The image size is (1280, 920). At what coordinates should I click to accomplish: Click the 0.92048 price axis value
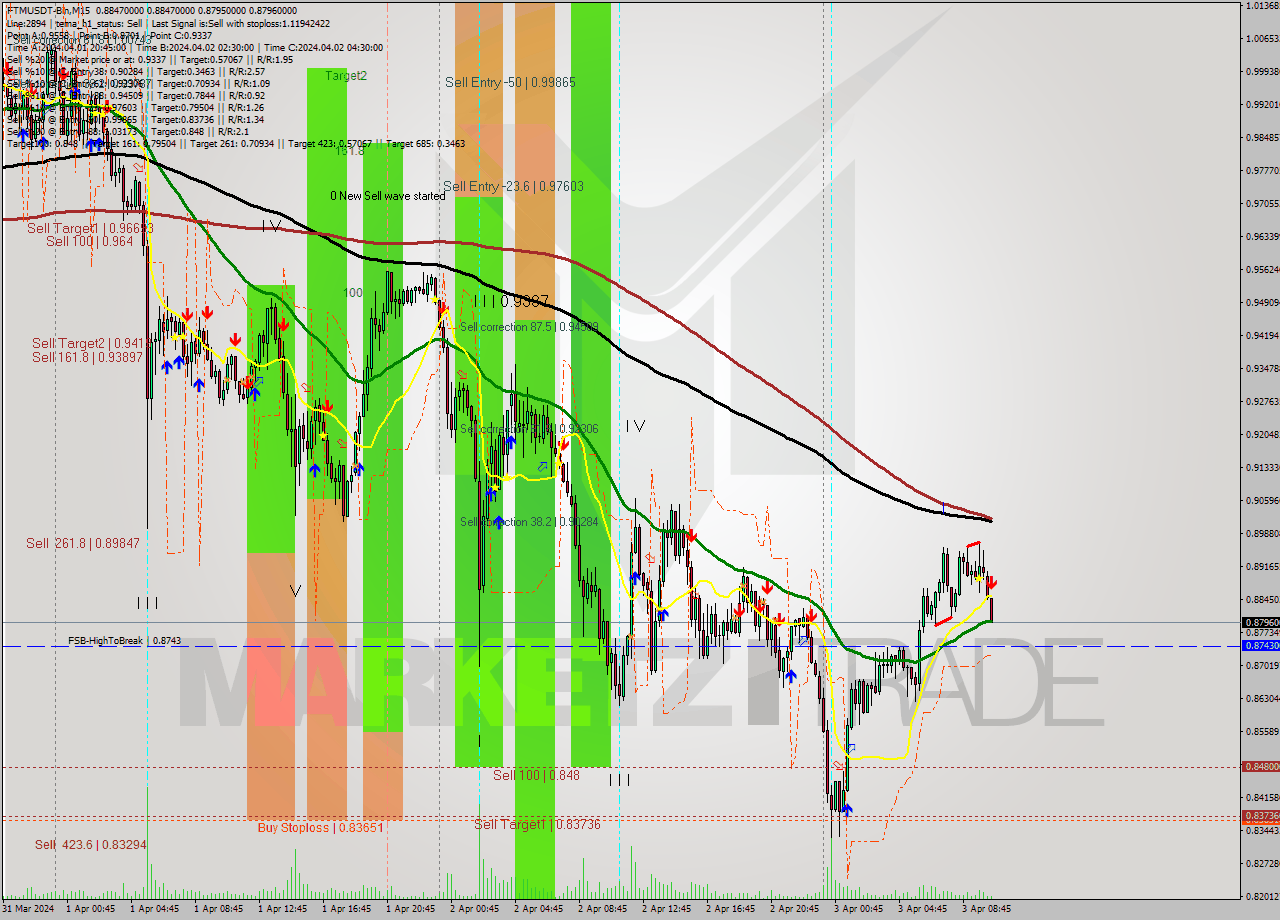[1263, 434]
